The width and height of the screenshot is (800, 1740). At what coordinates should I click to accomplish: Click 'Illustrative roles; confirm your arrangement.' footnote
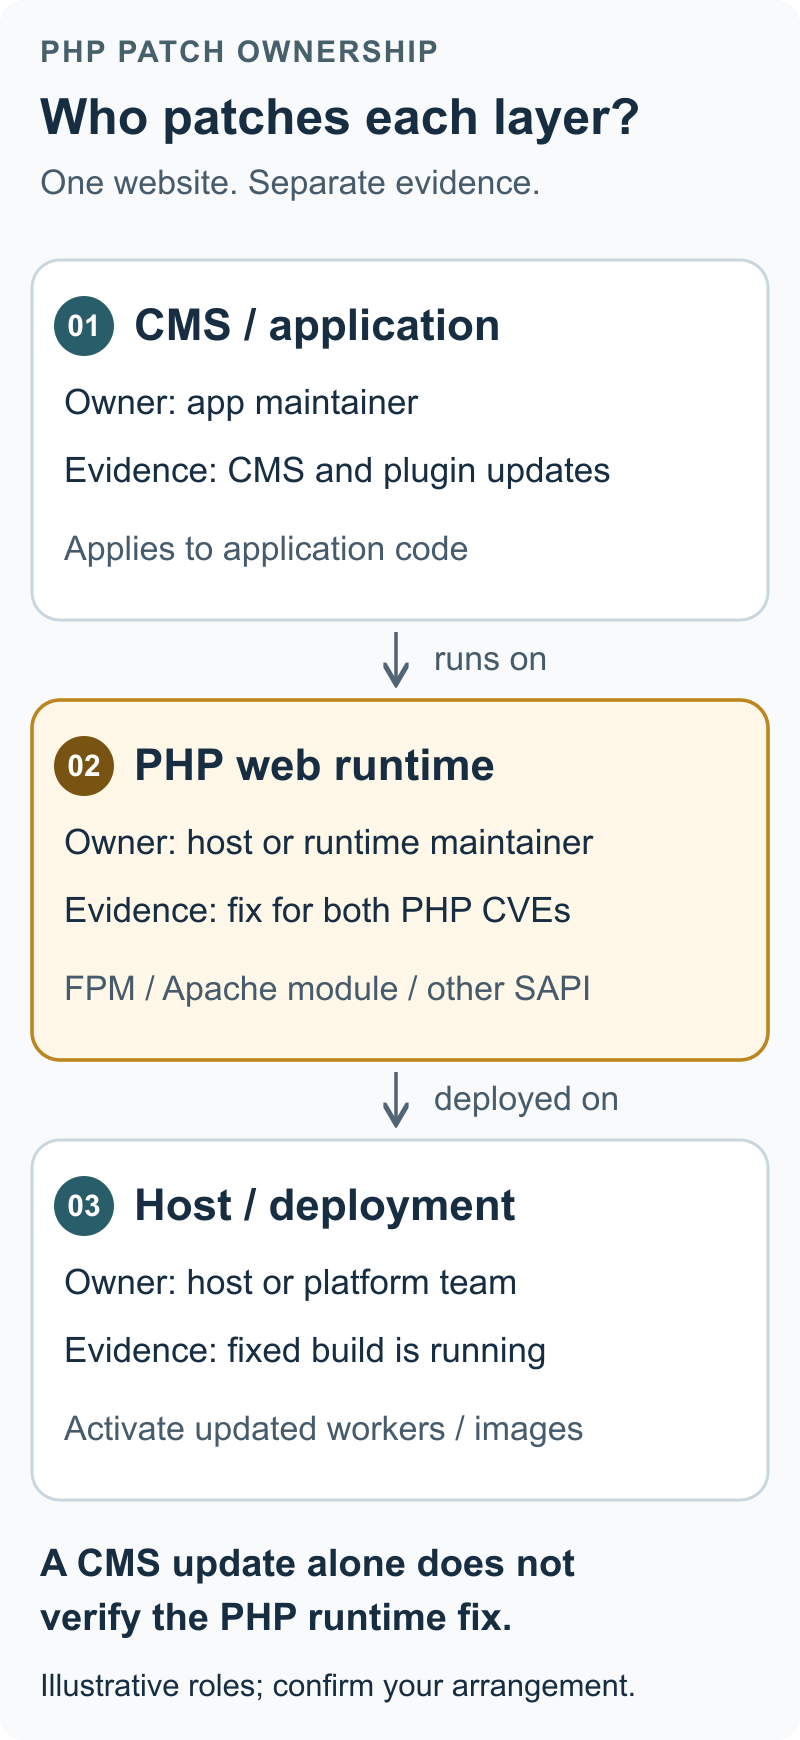click(x=338, y=1686)
